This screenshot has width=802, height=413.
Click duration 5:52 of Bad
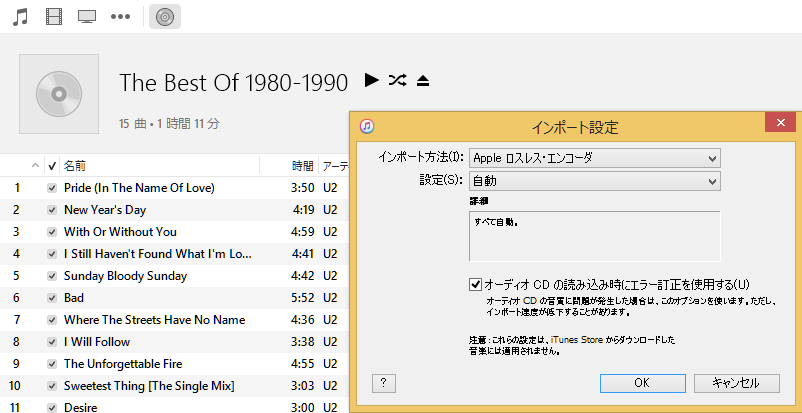[x=302, y=298]
